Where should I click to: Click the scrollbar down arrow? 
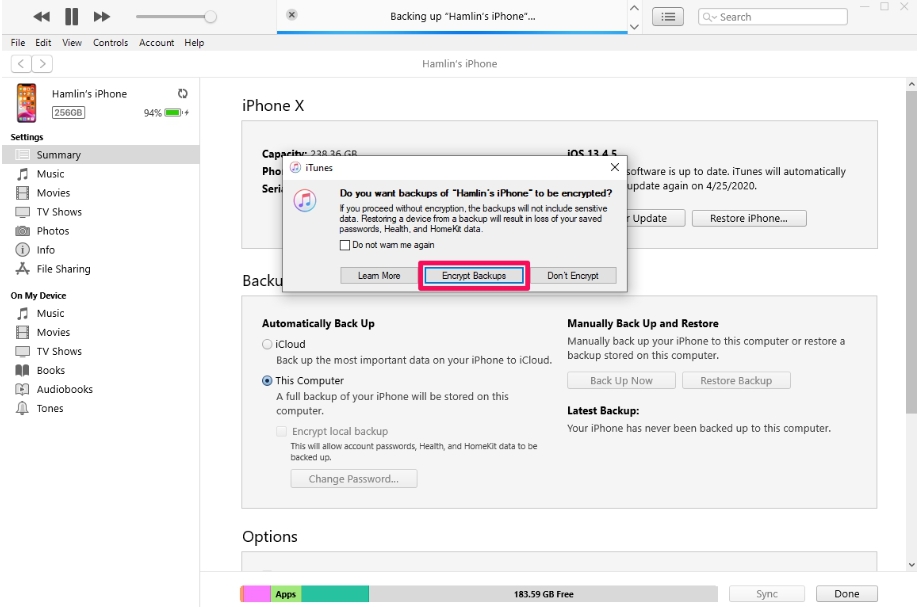911,565
